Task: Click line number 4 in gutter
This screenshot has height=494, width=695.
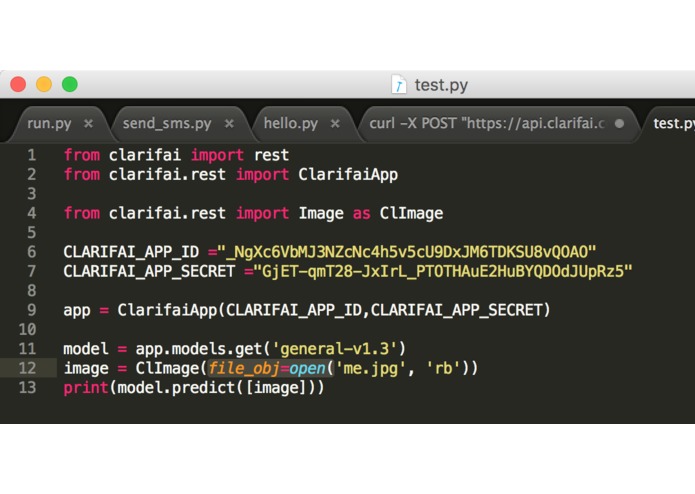Action: pos(31,213)
